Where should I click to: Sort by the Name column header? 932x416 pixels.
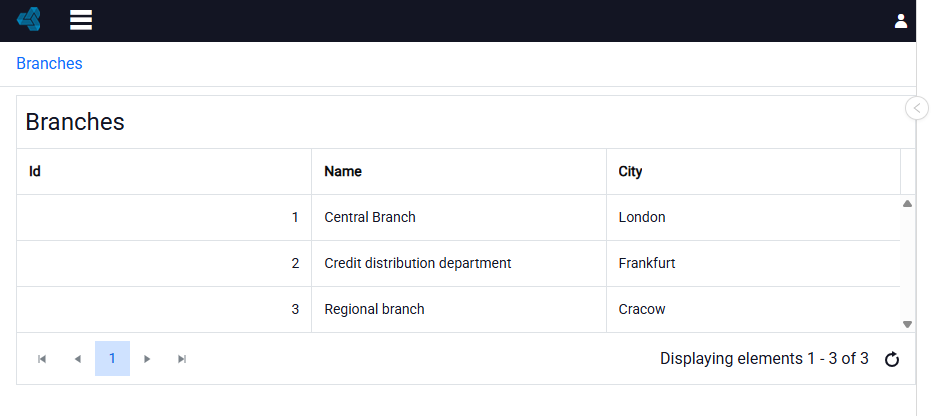pyautogui.click(x=459, y=171)
